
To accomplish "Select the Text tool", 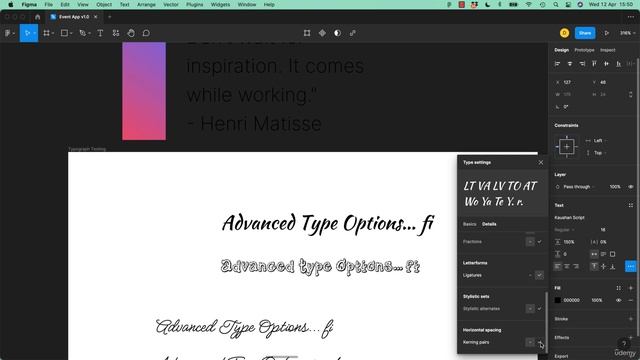I will coord(100,33).
